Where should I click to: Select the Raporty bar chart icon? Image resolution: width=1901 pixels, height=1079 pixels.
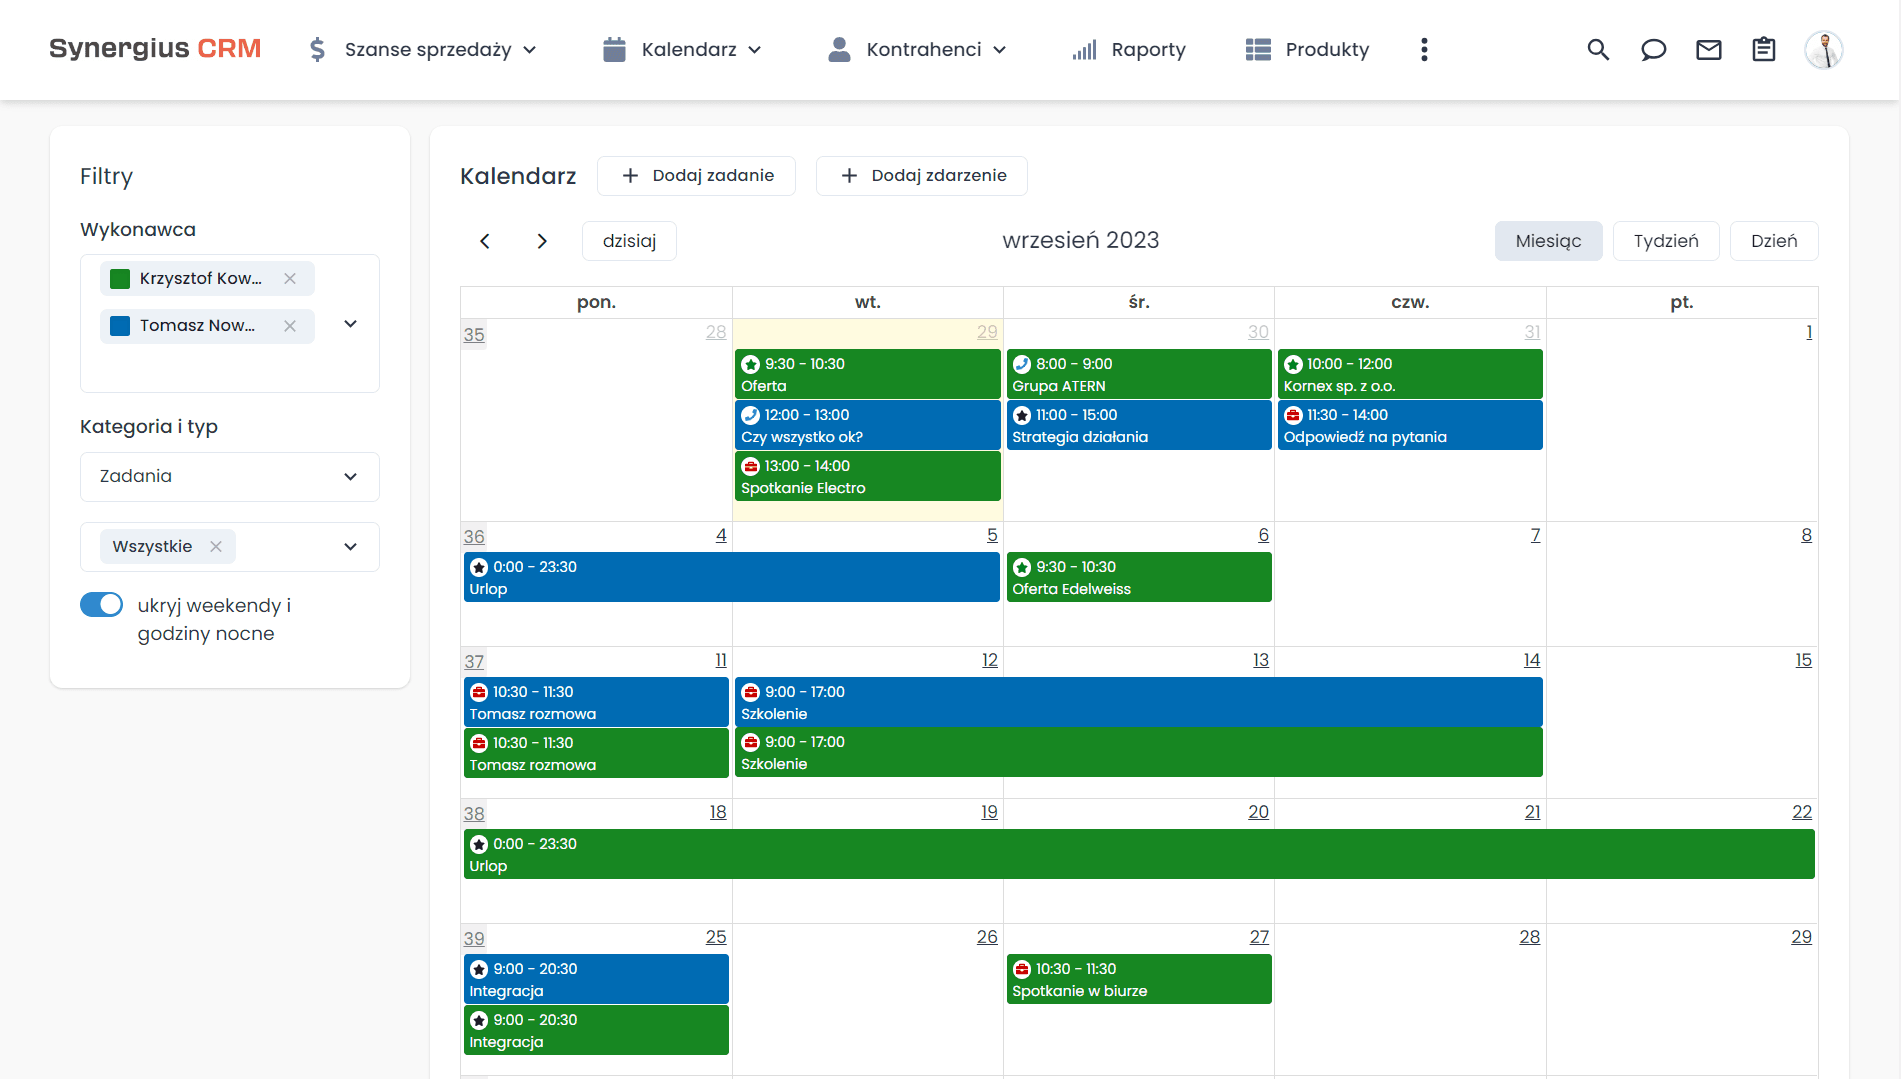pyautogui.click(x=1085, y=49)
